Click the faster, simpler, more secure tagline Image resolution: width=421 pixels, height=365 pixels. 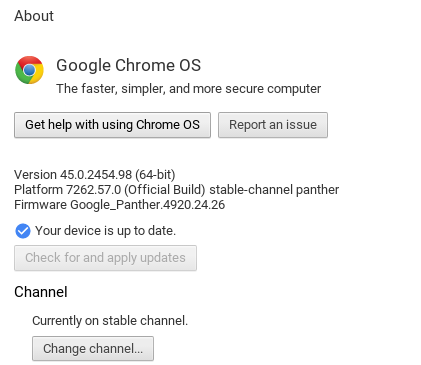pos(188,89)
